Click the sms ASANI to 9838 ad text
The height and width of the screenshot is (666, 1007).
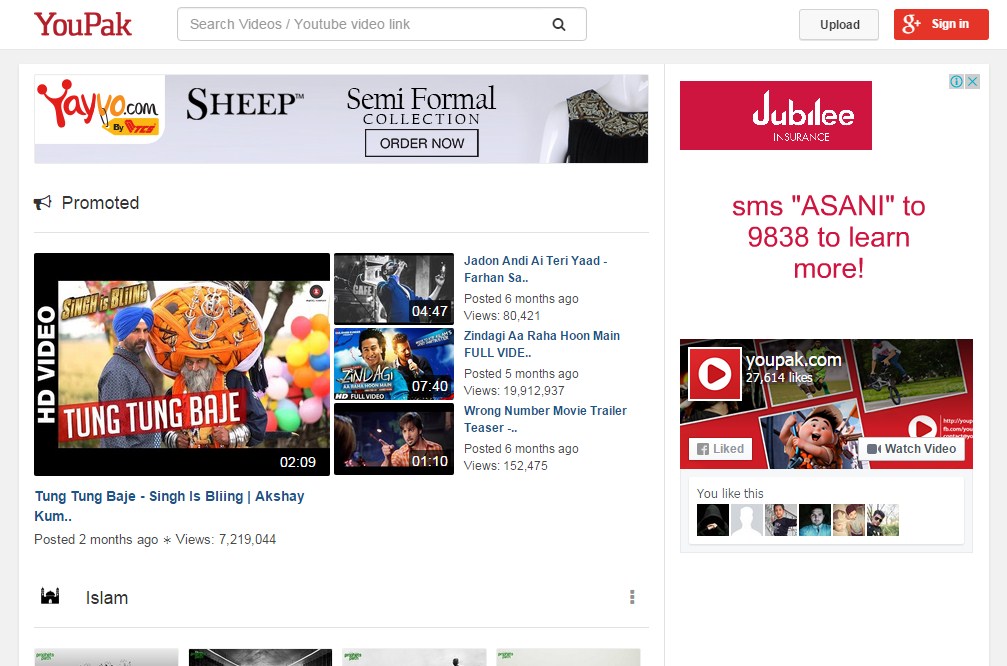[828, 237]
